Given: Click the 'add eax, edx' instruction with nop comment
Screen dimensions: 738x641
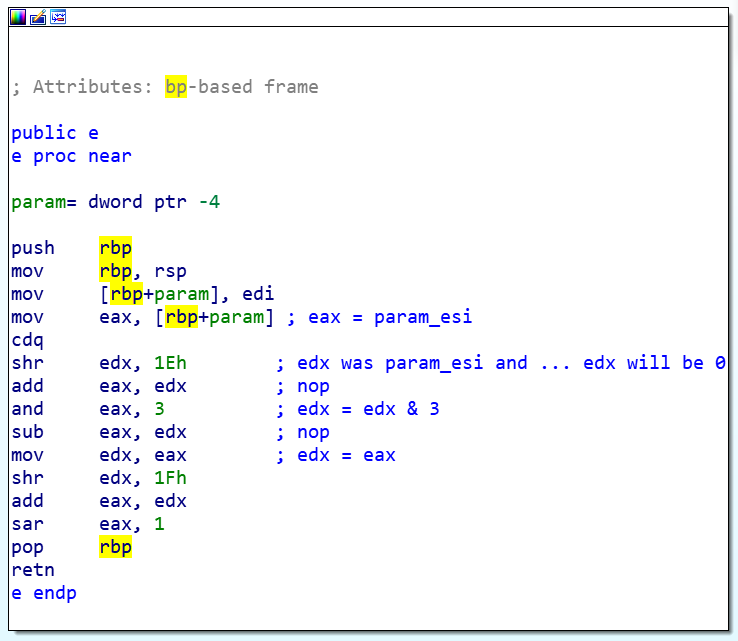Looking at the screenshot, I should coord(99,386).
